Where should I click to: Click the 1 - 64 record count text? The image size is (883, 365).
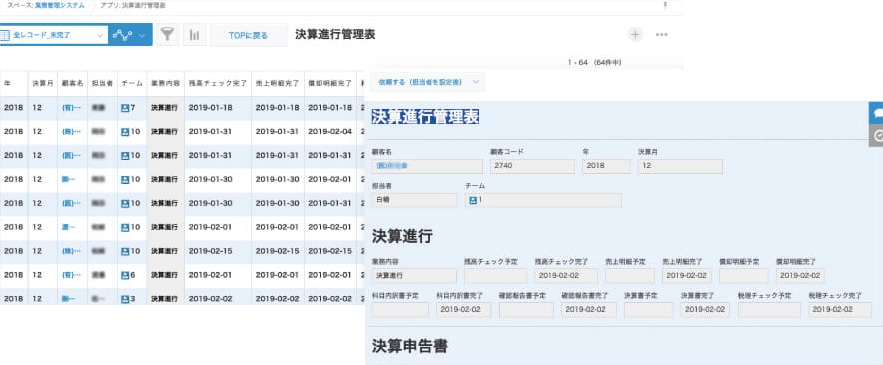[x=595, y=63]
